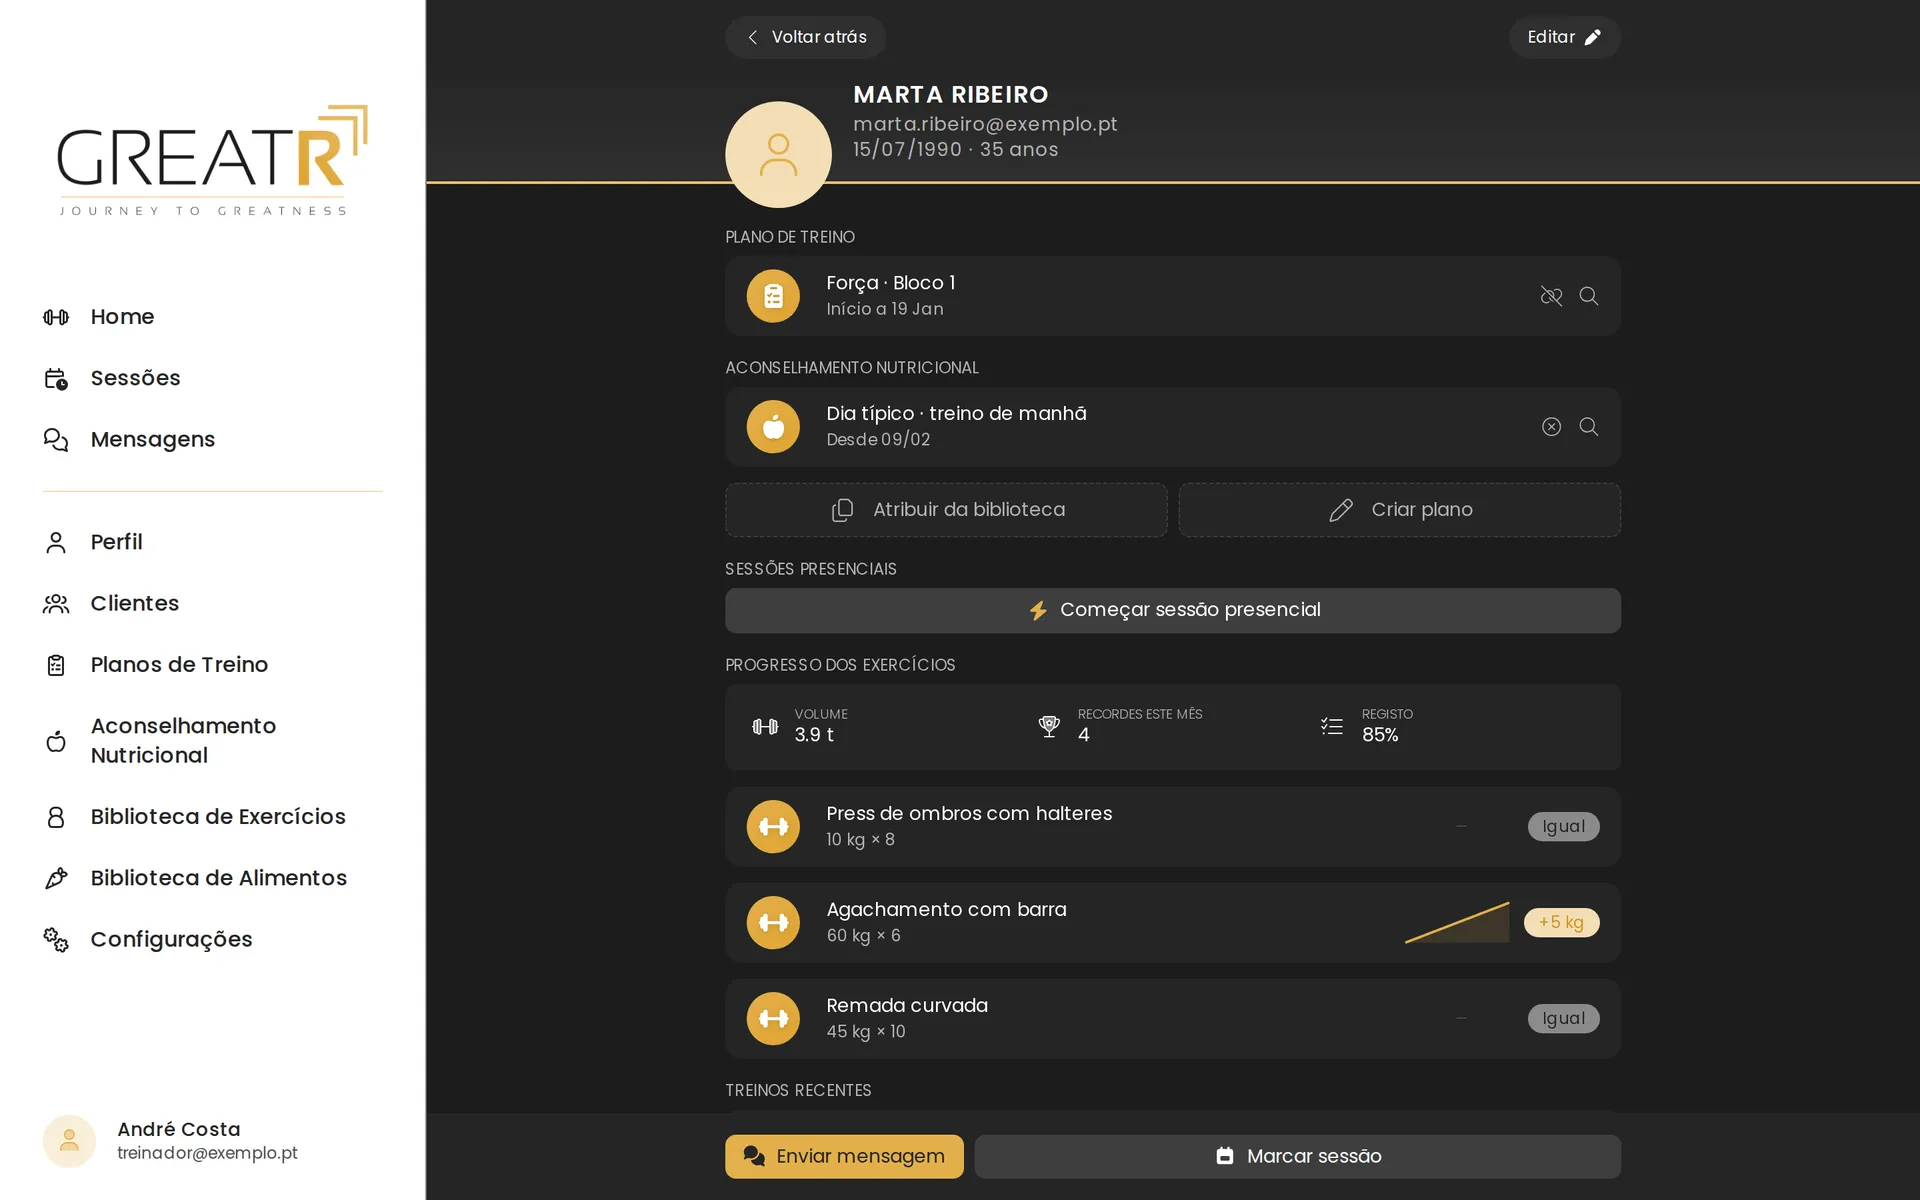Click the Registo checklist icon
This screenshot has width=1920, height=1200.
pyautogui.click(x=1332, y=727)
